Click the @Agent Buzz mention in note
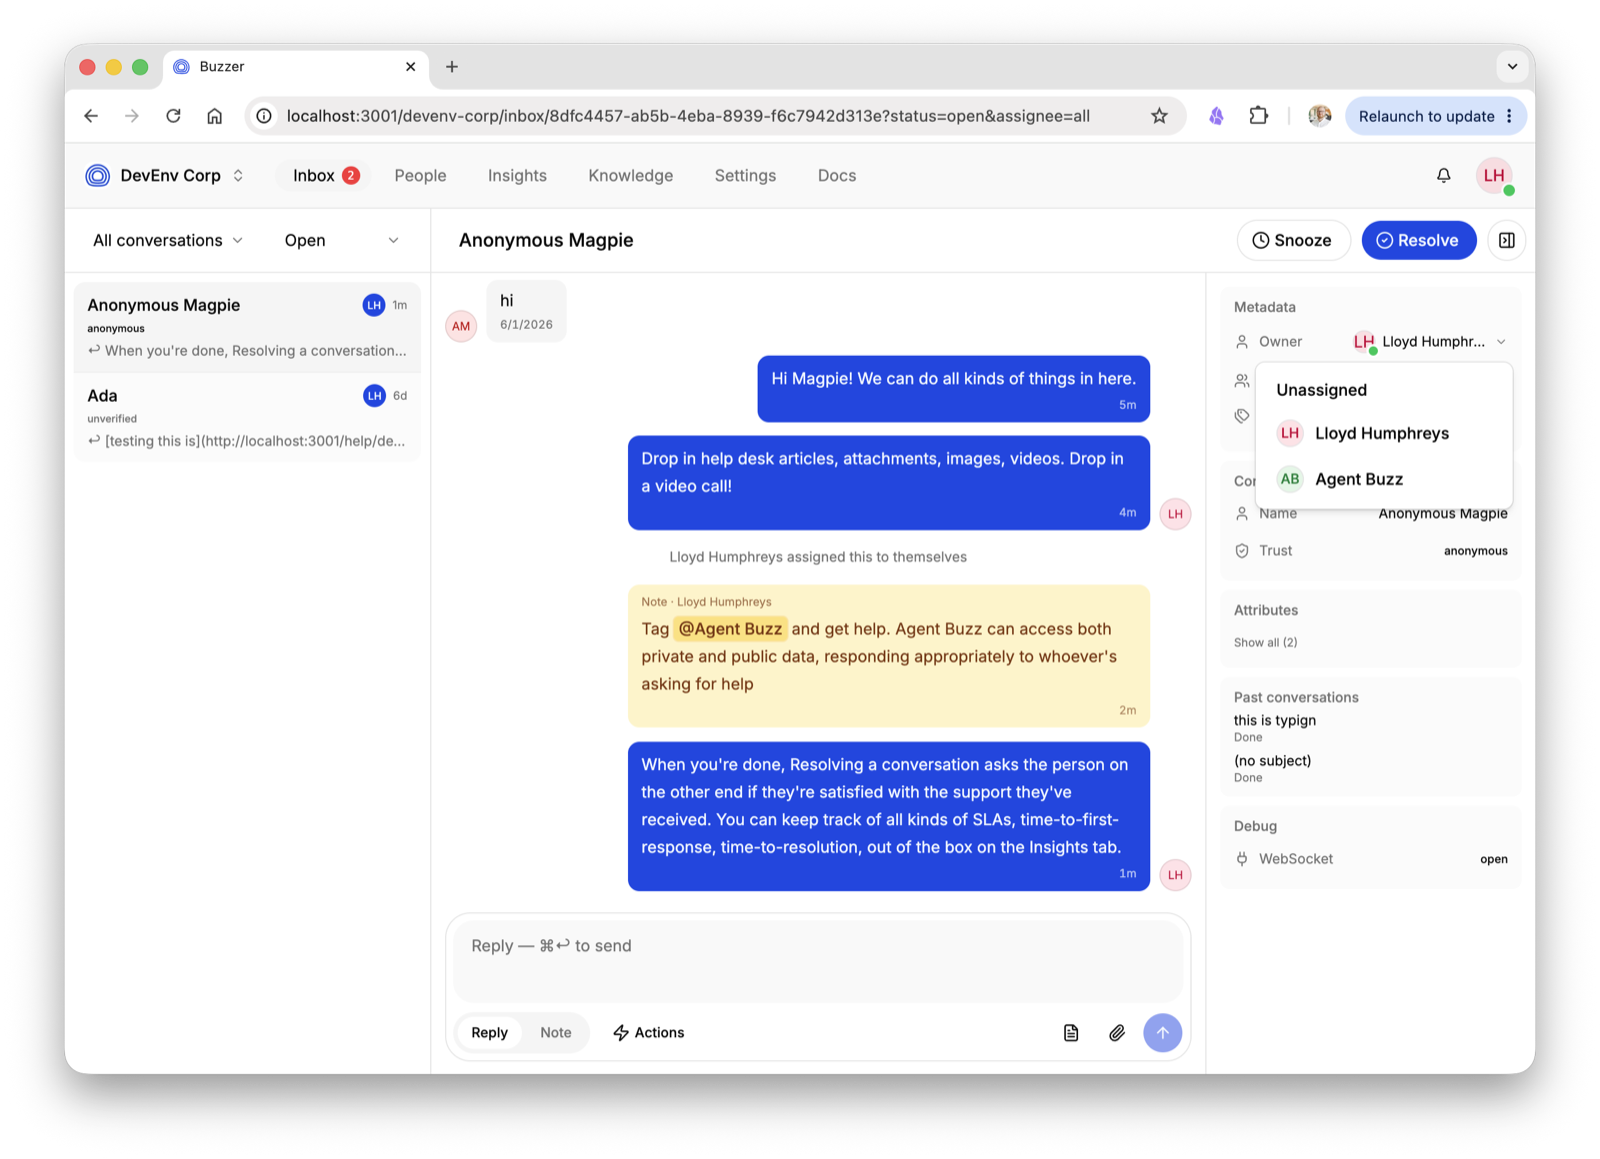Image resolution: width=1600 pixels, height=1159 pixels. click(x=730, y=629)
